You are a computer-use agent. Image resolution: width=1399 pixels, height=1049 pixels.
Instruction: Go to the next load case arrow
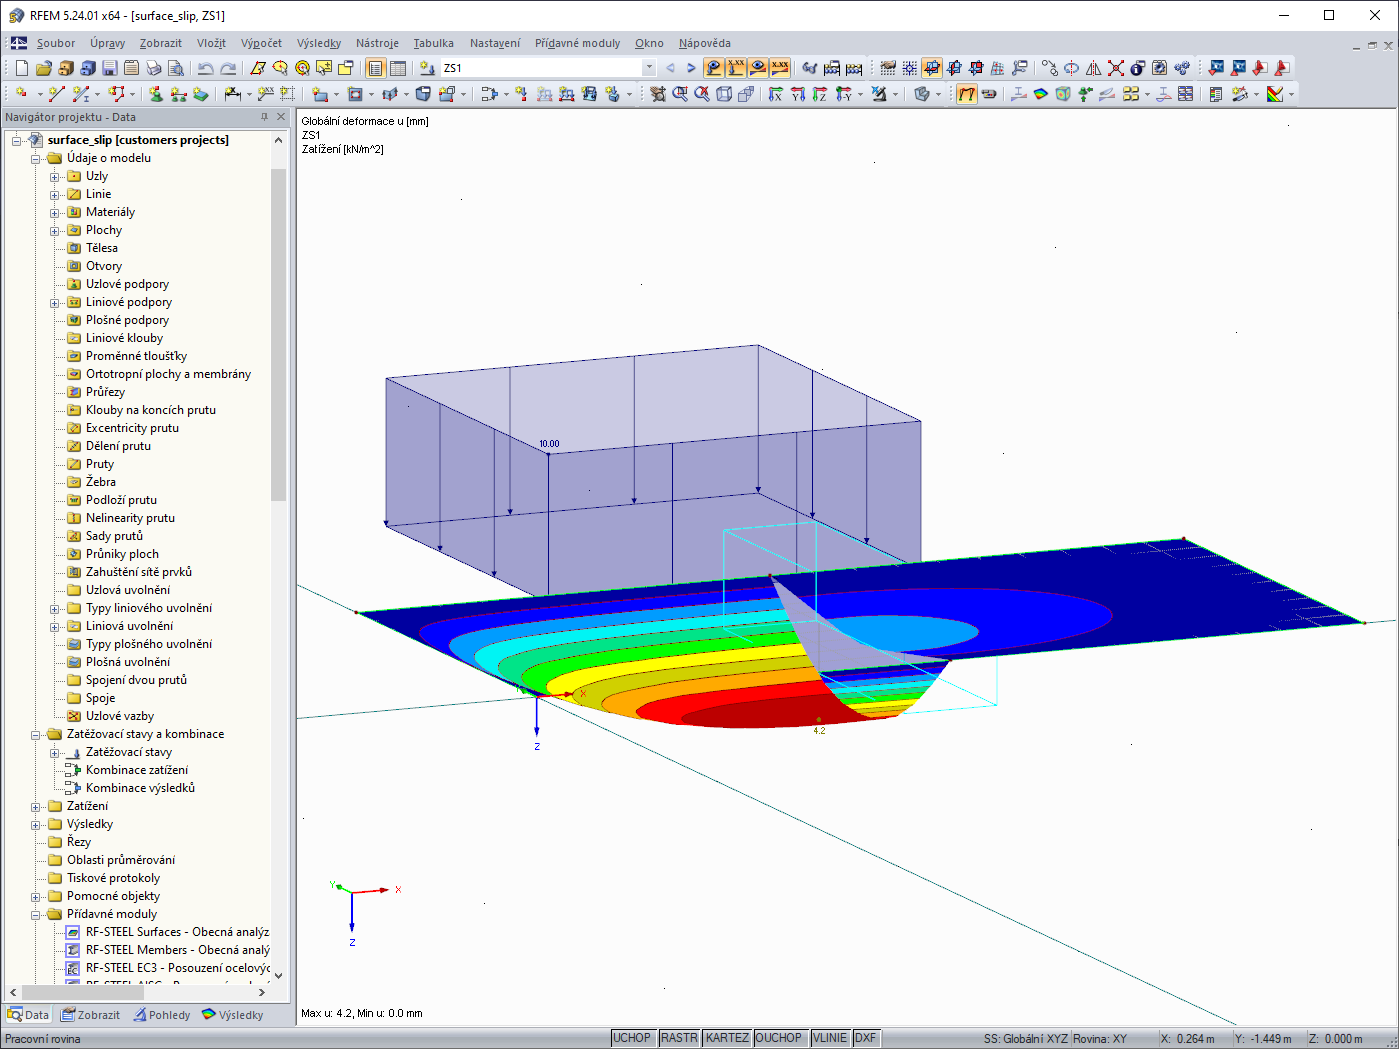(x=691, y=68)
